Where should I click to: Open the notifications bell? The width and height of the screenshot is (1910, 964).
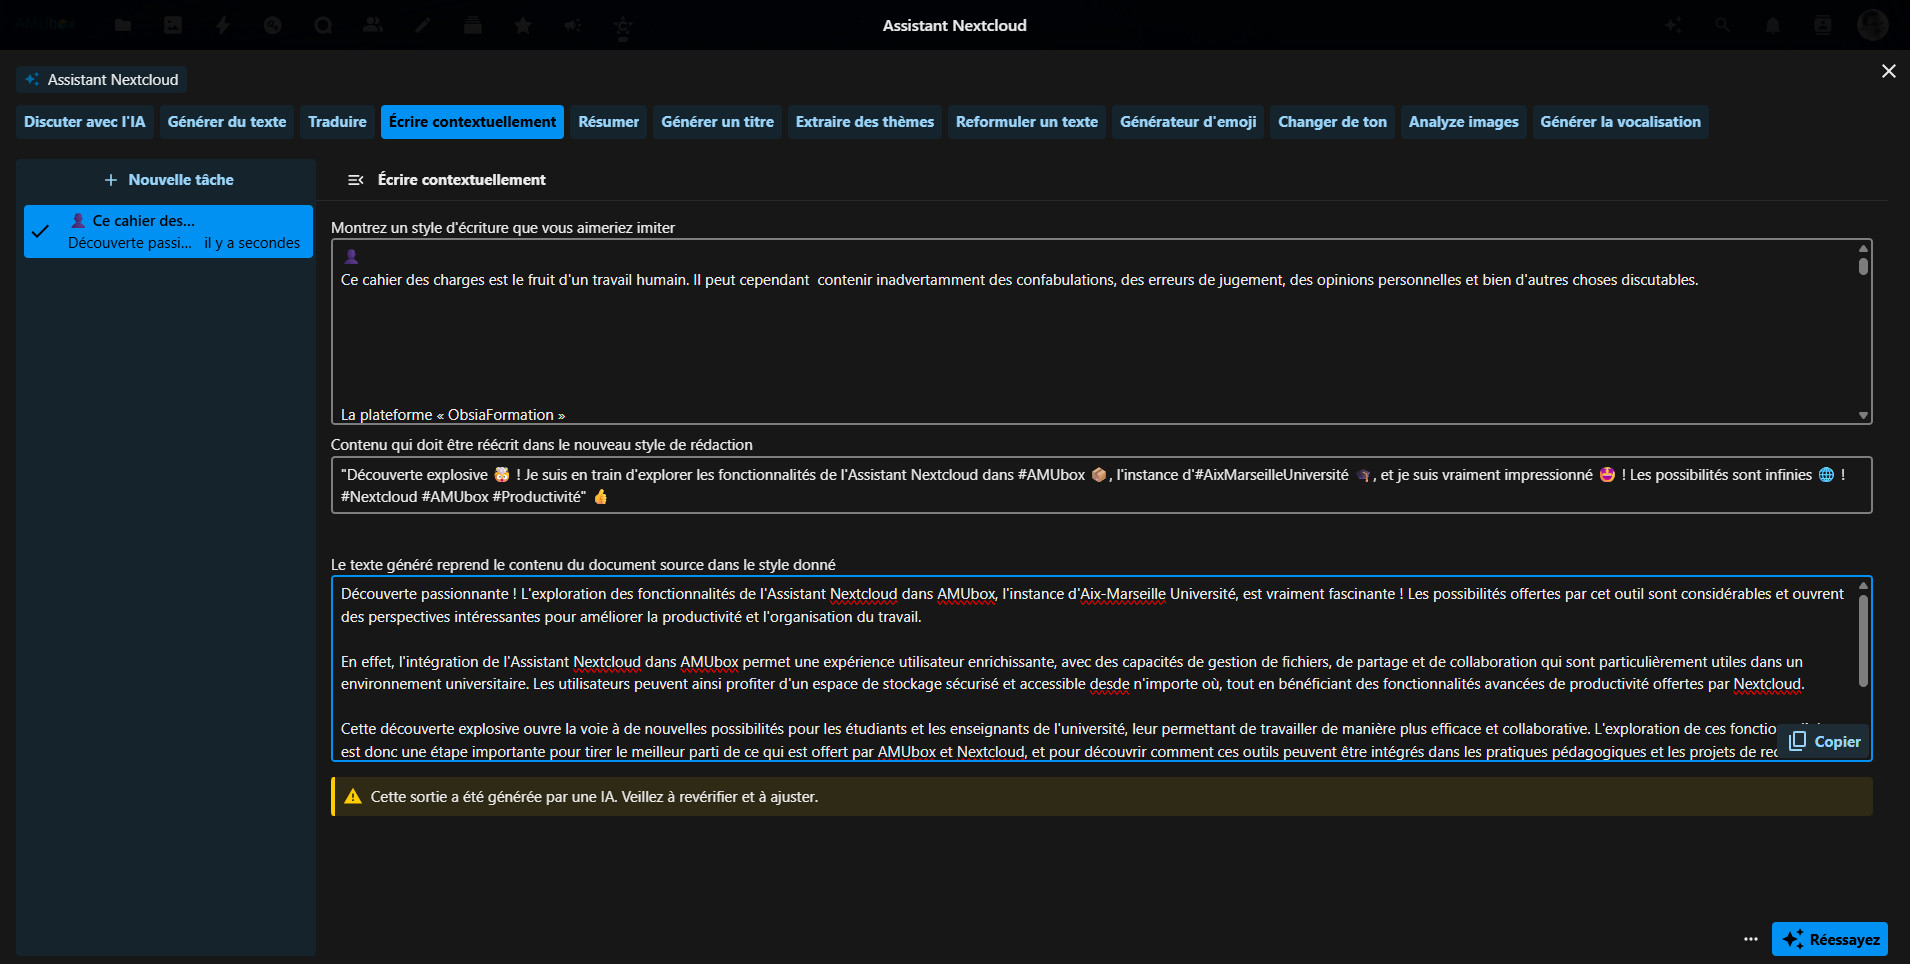pyautogui.click(x=1773, y=25)
